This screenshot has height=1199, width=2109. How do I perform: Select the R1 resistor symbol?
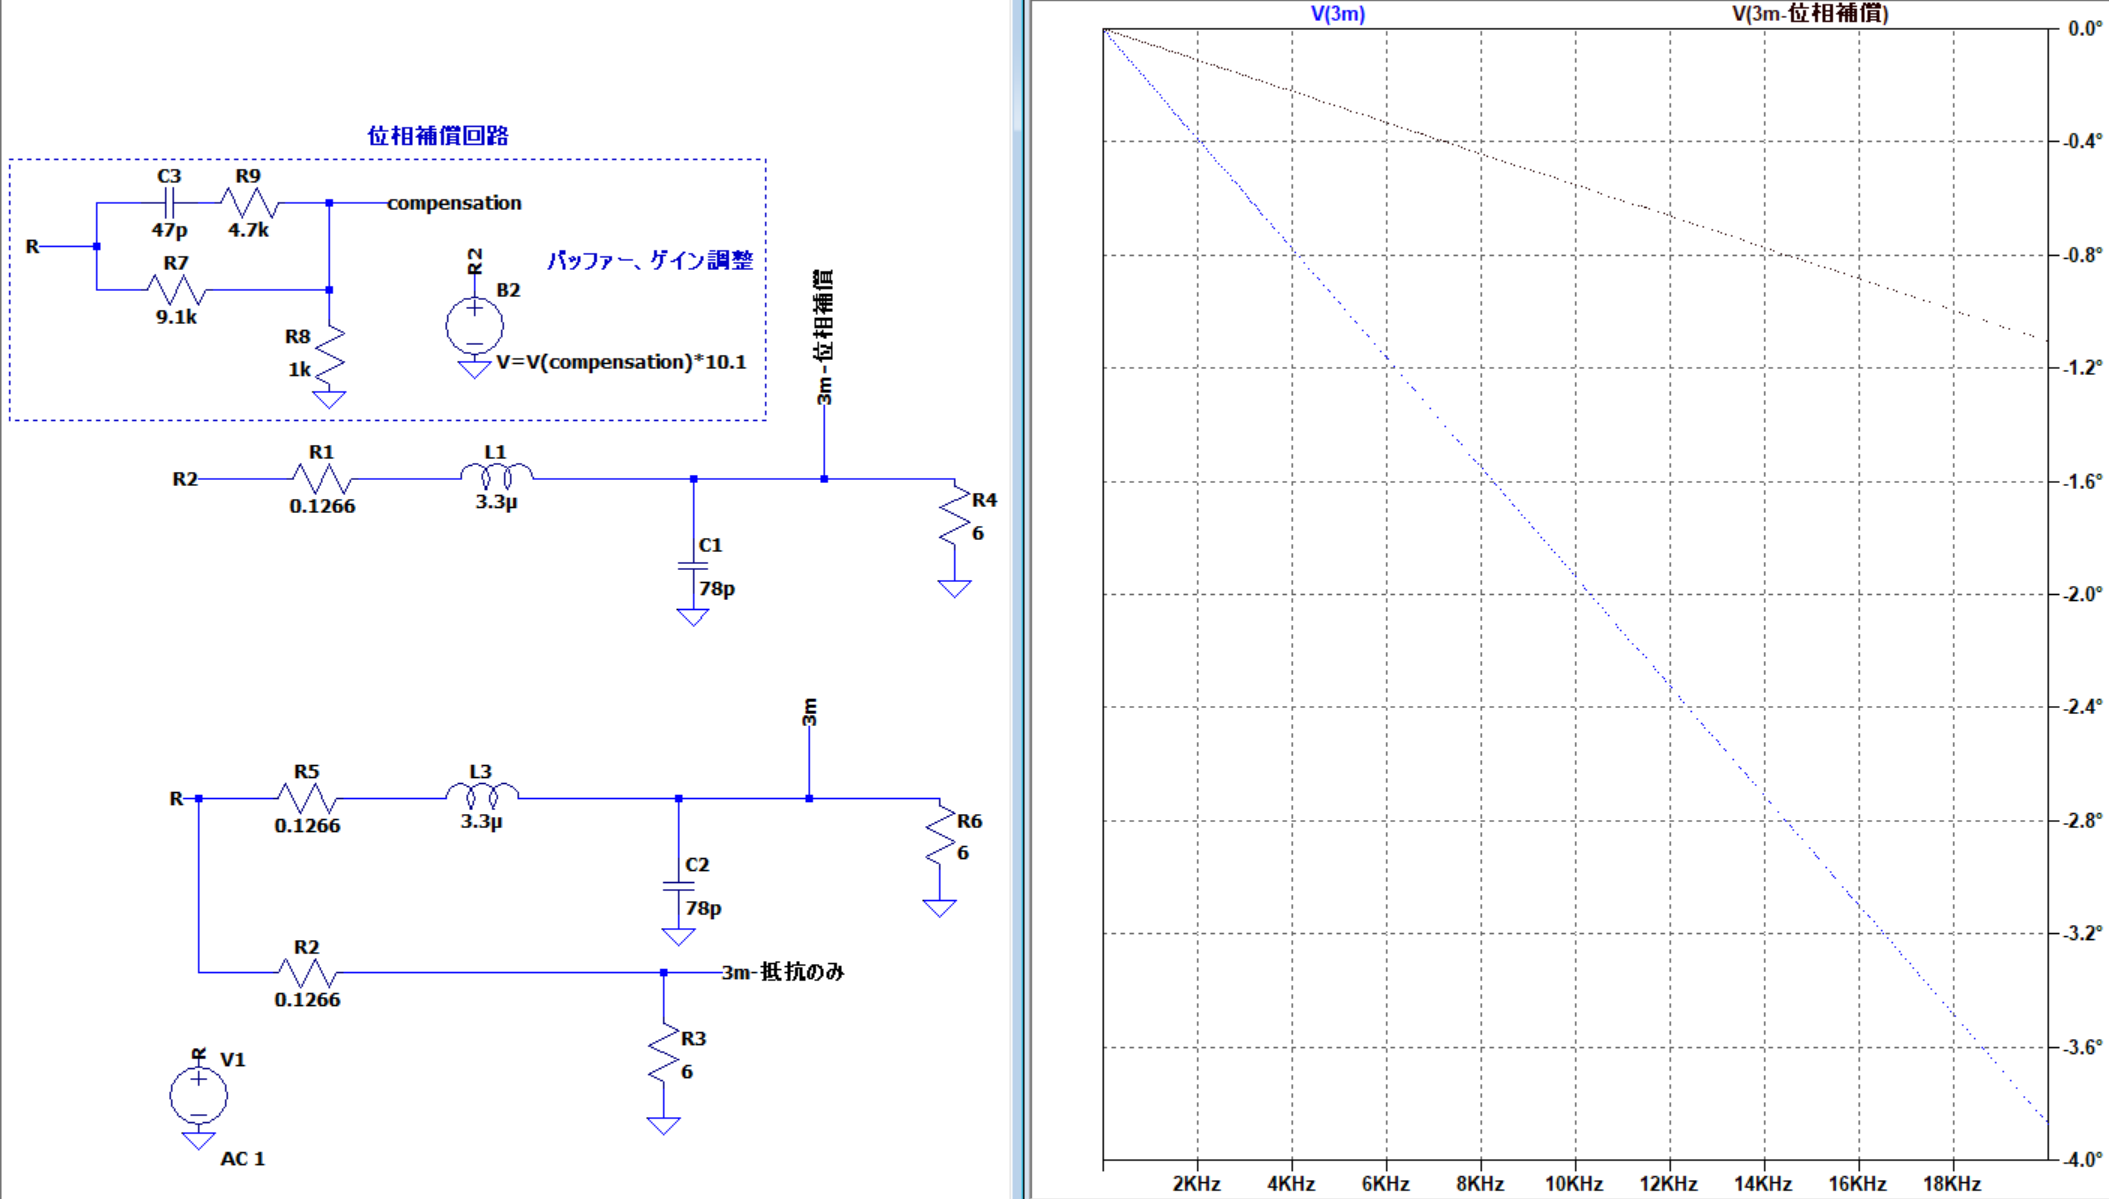tap(321, 479)
